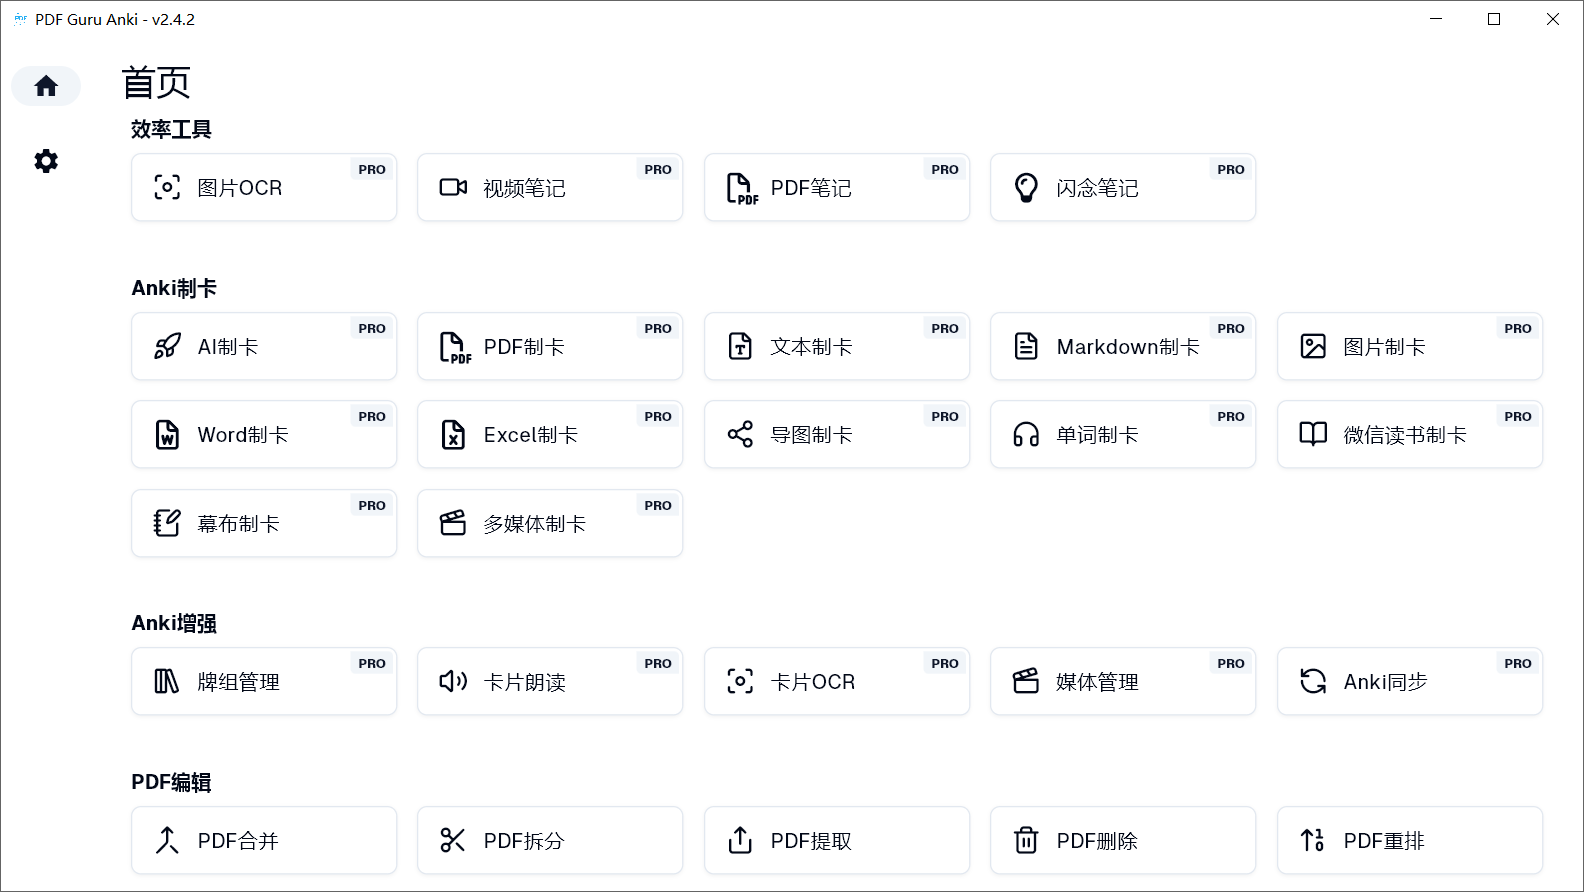Viewport: 1584px width, 892px height.
Task: Select the 微信读书制卡 card
Action: click(1410, 434)
